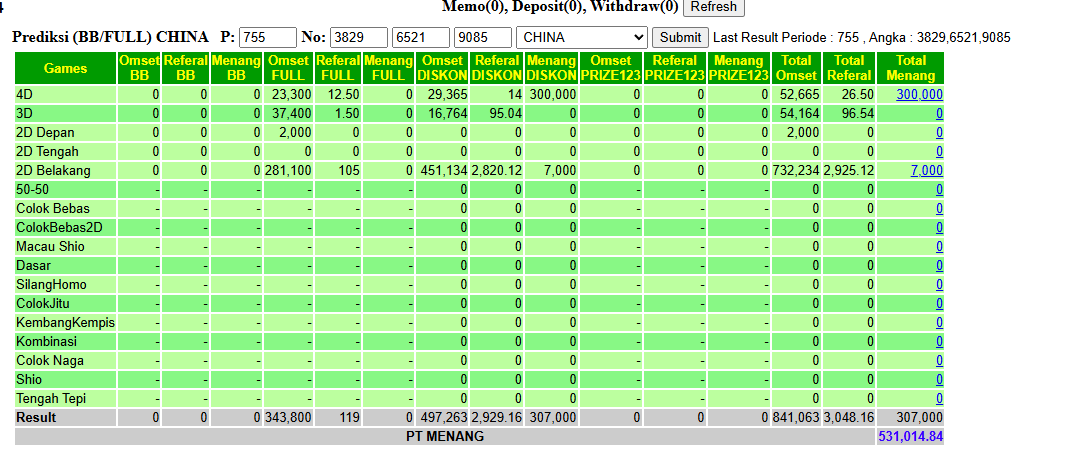Open the Tengah Tepi Total Menang link
Image resolution: width=1075 pixels, height=464 pixels.
[939, 399]
